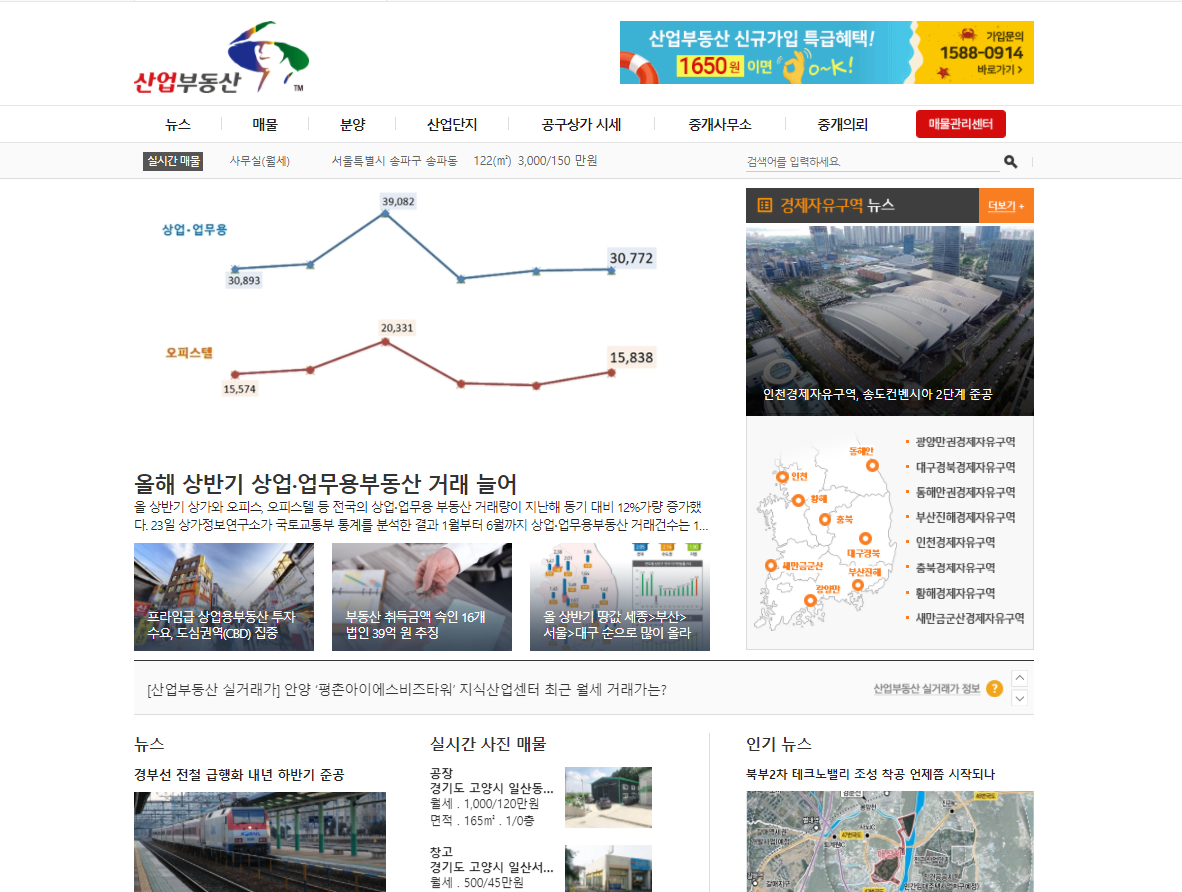Click the search keyword input field

pyautogui.click(x=870, y=161)
